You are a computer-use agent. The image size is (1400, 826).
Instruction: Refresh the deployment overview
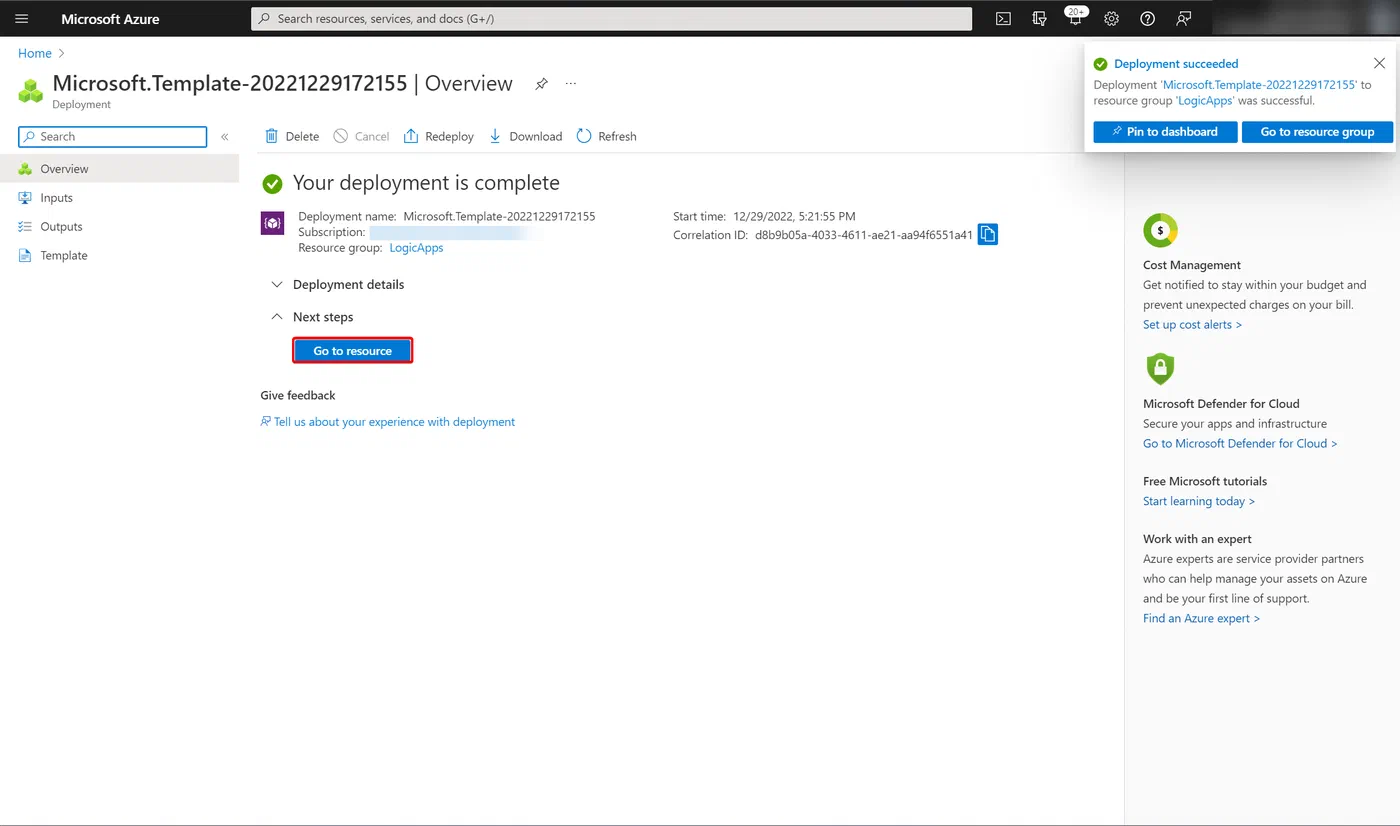(x=607, y=136)
